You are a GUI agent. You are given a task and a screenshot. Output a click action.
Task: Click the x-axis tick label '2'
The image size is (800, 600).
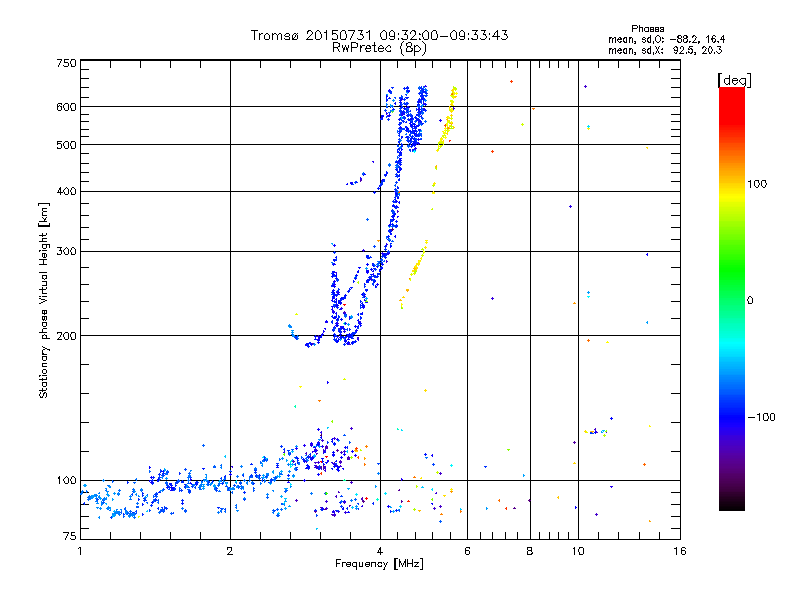click(x=230, y=551)
